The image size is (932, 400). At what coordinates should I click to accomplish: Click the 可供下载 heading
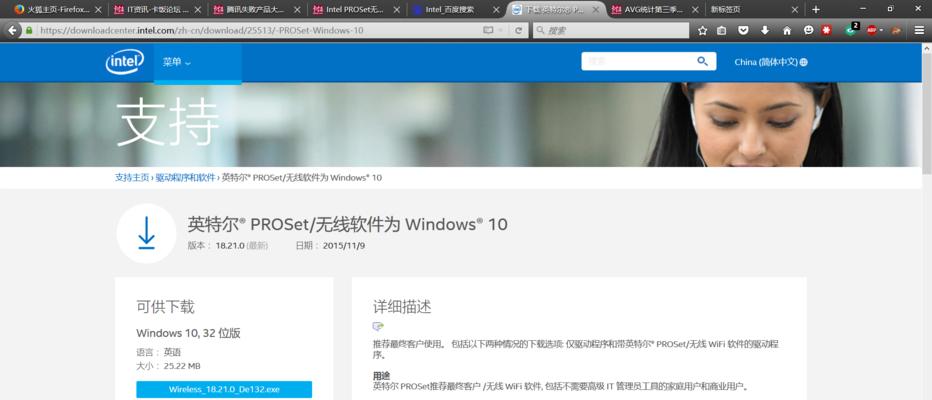(165, 307)
